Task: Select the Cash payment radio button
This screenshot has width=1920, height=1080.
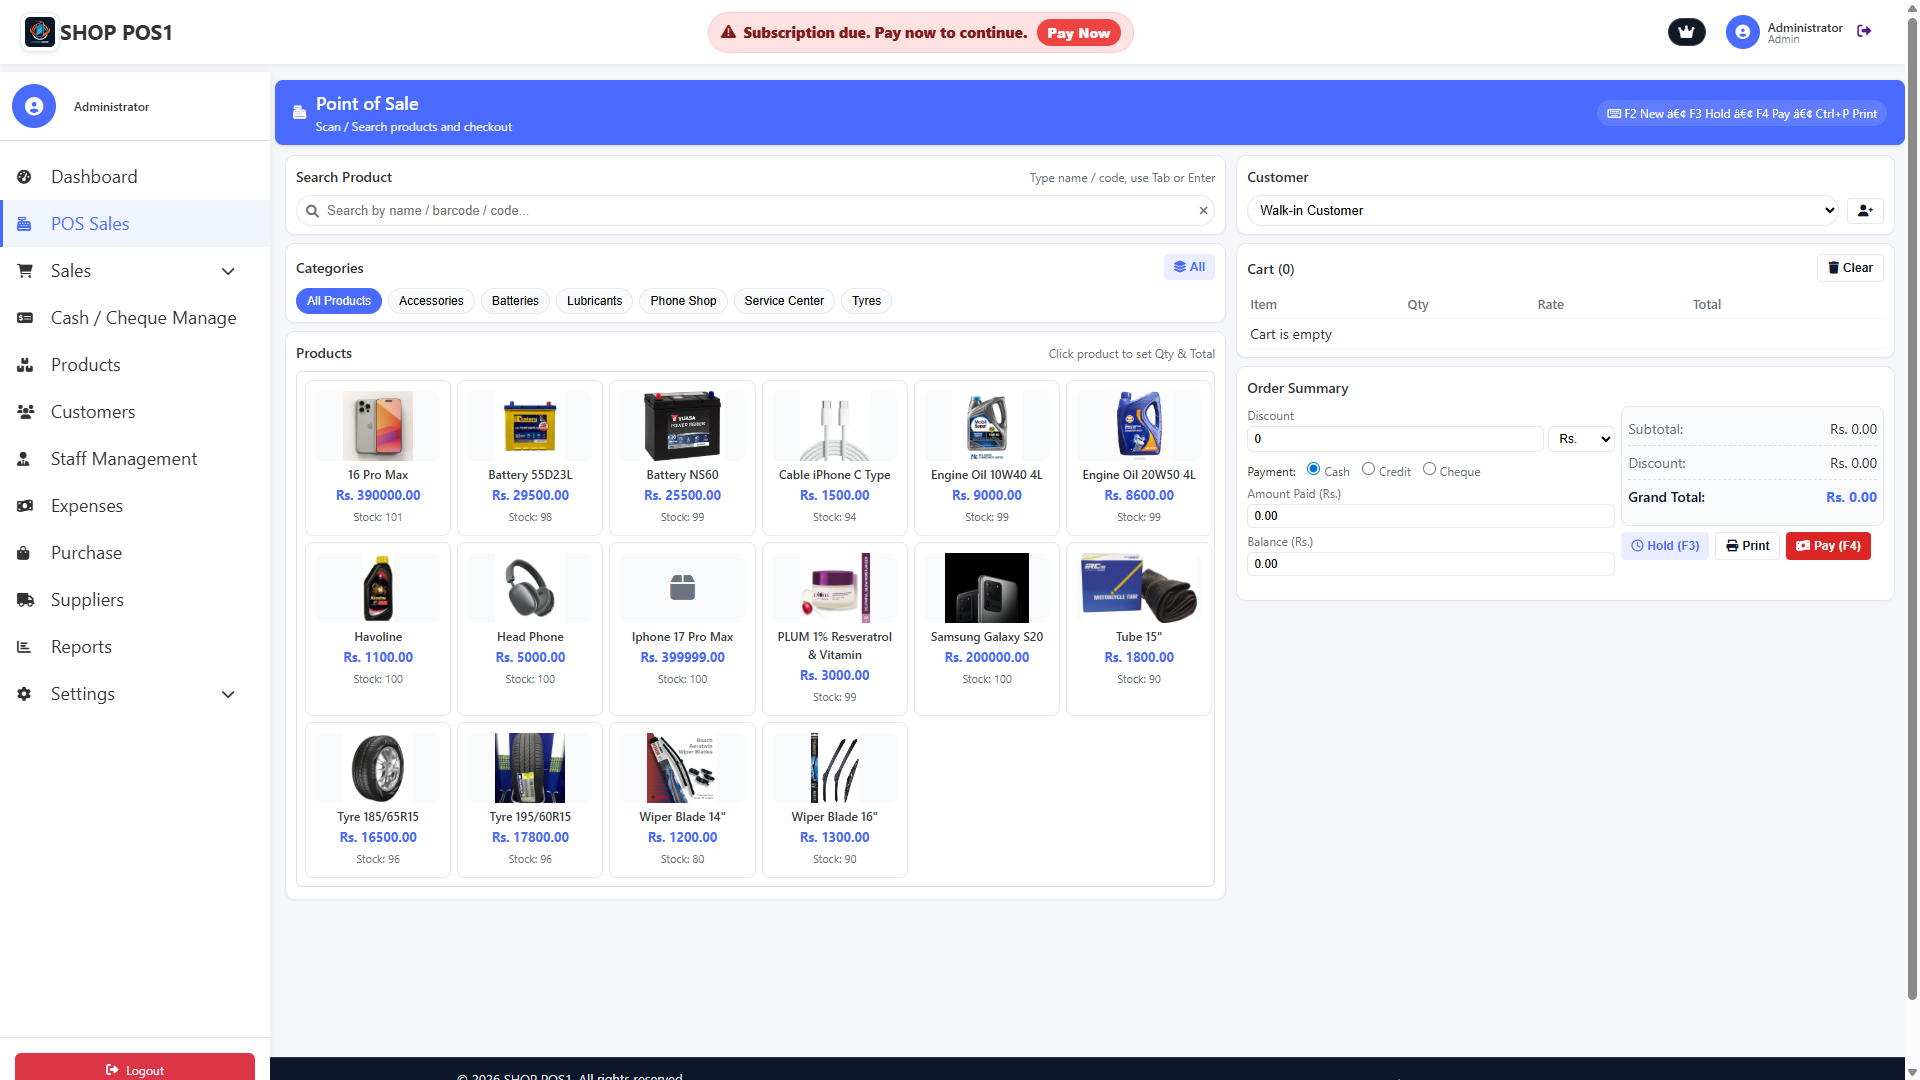Action: tap(1313, 469)
